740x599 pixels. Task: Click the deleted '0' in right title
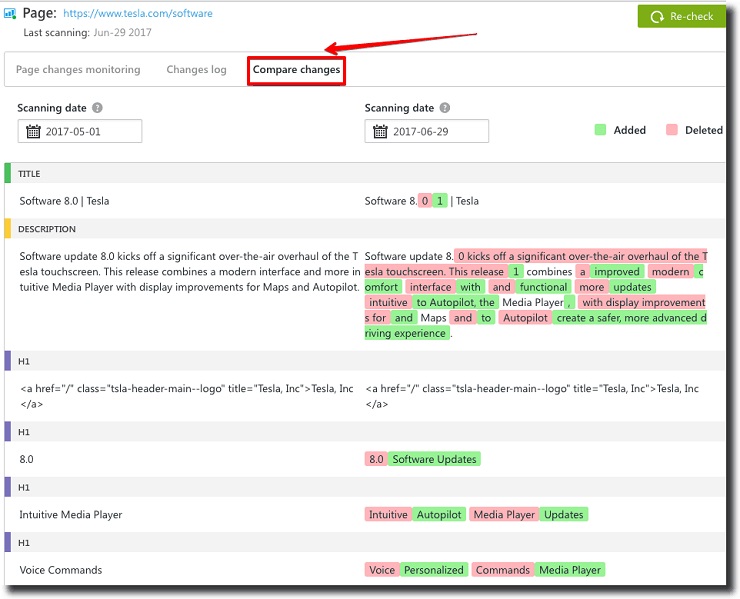click(x=425, y=201)
